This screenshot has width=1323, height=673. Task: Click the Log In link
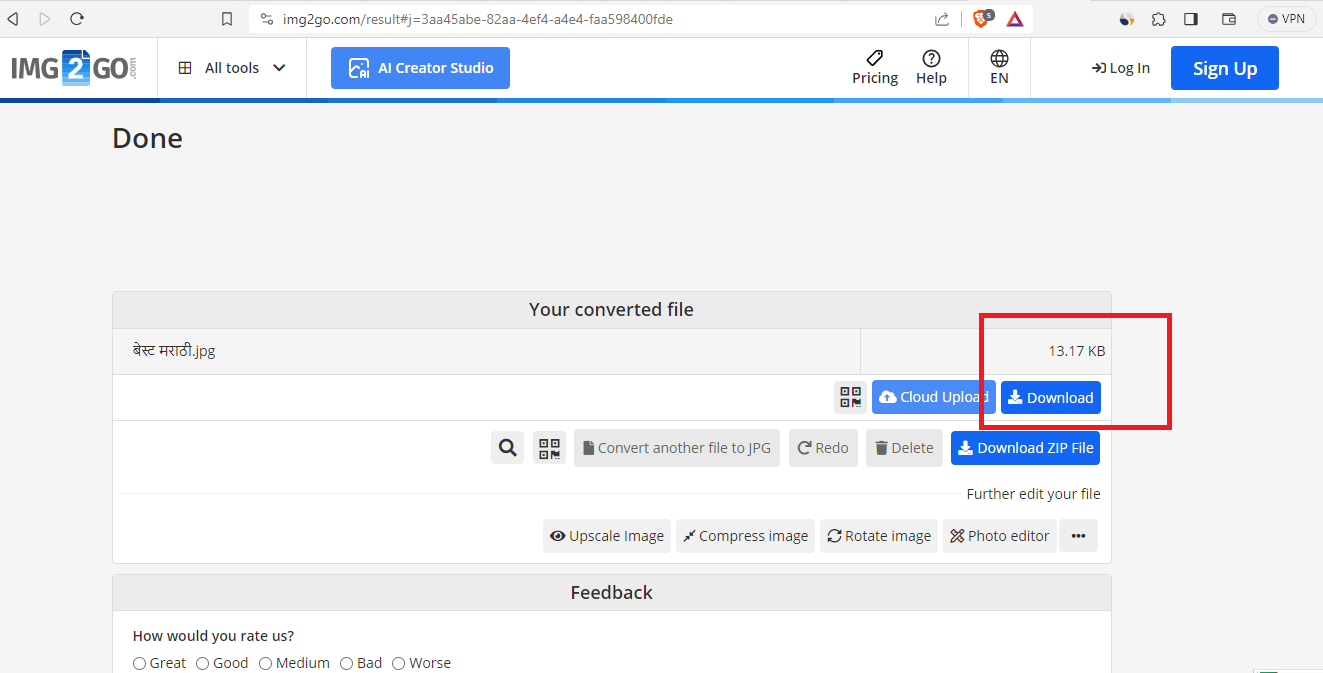click(x=1120, y=68)
